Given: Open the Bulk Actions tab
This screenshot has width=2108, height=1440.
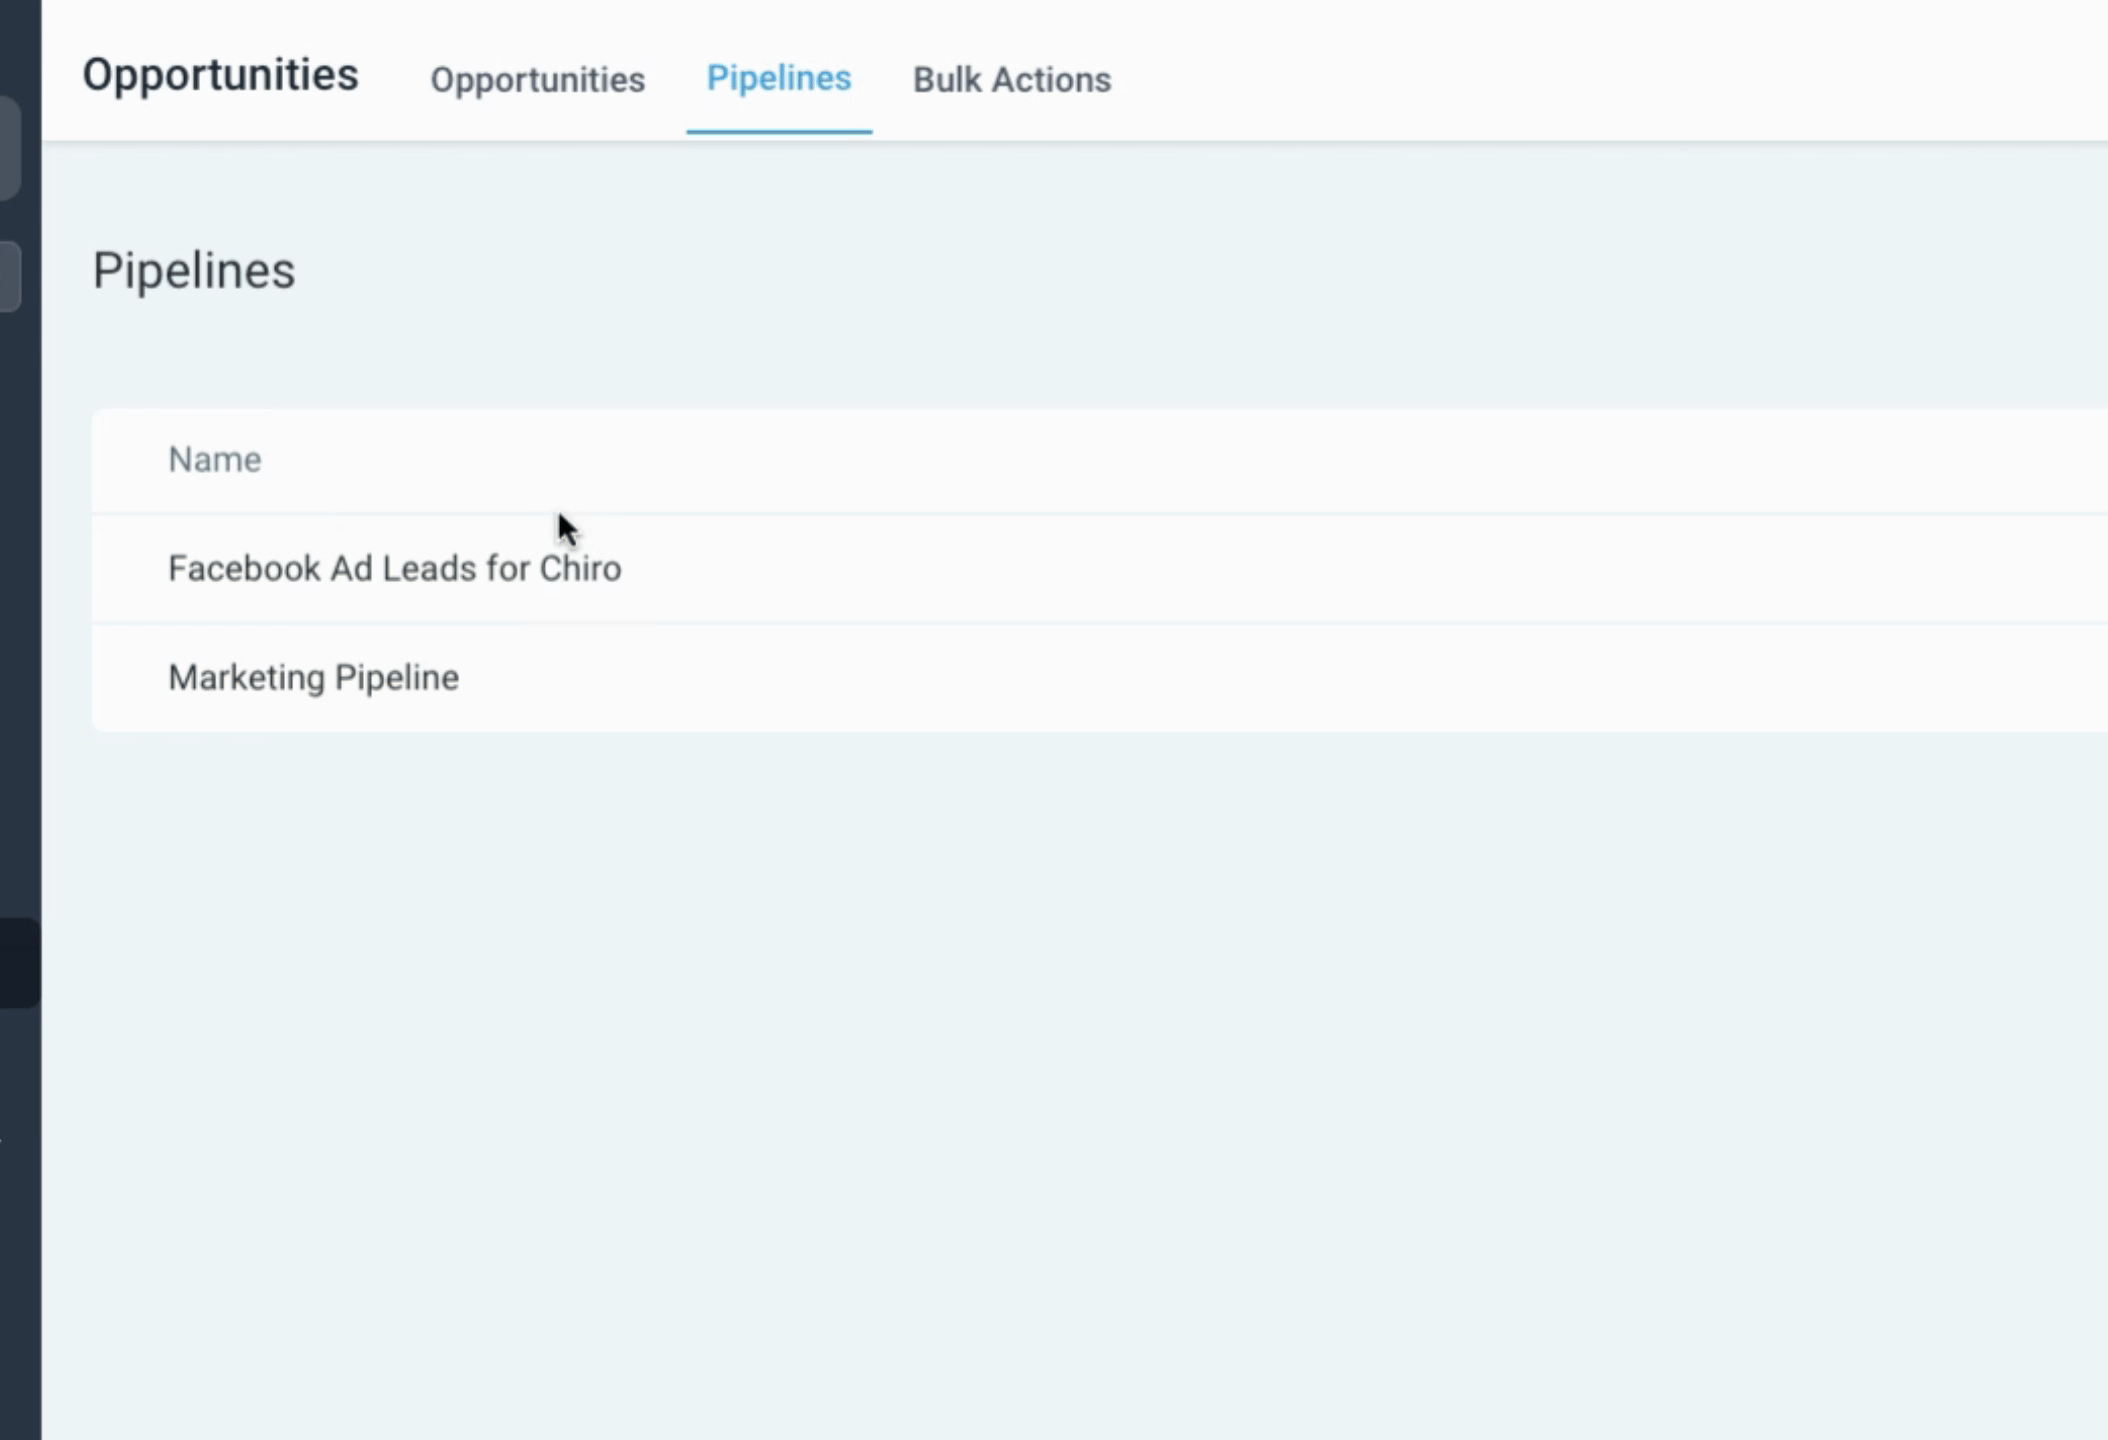Looking at the screenshot, I should 1011,80.
